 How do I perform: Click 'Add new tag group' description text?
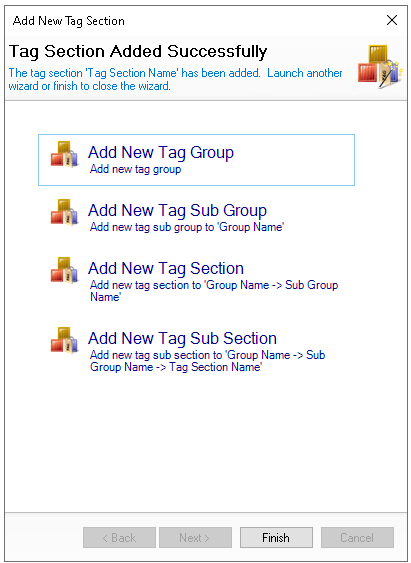click(135, 169)
